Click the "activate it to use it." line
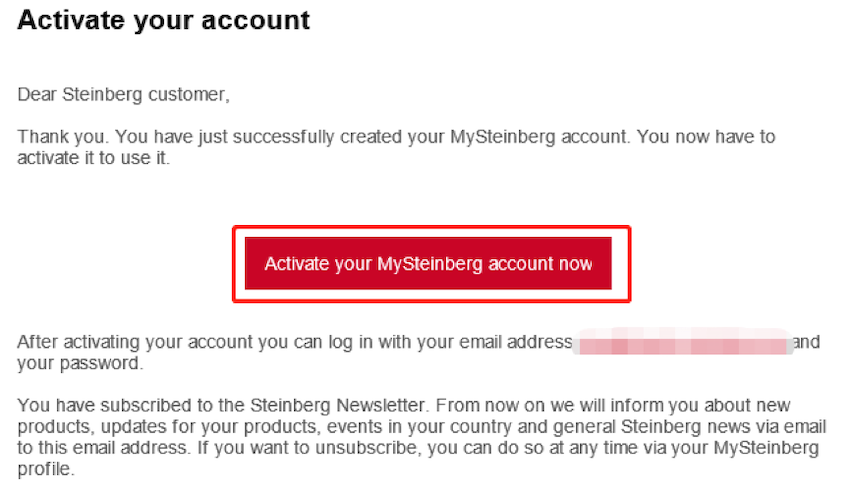 point(94,157)
